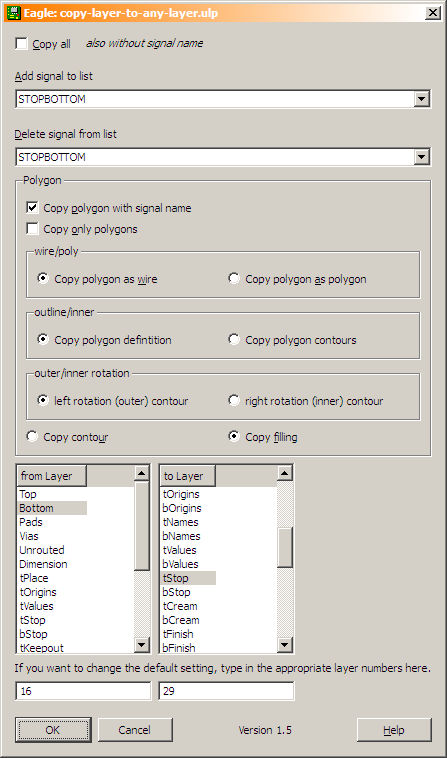Click the to Layer scrollbar thumb
447x758 pixels.
click(x=285, y=547)
